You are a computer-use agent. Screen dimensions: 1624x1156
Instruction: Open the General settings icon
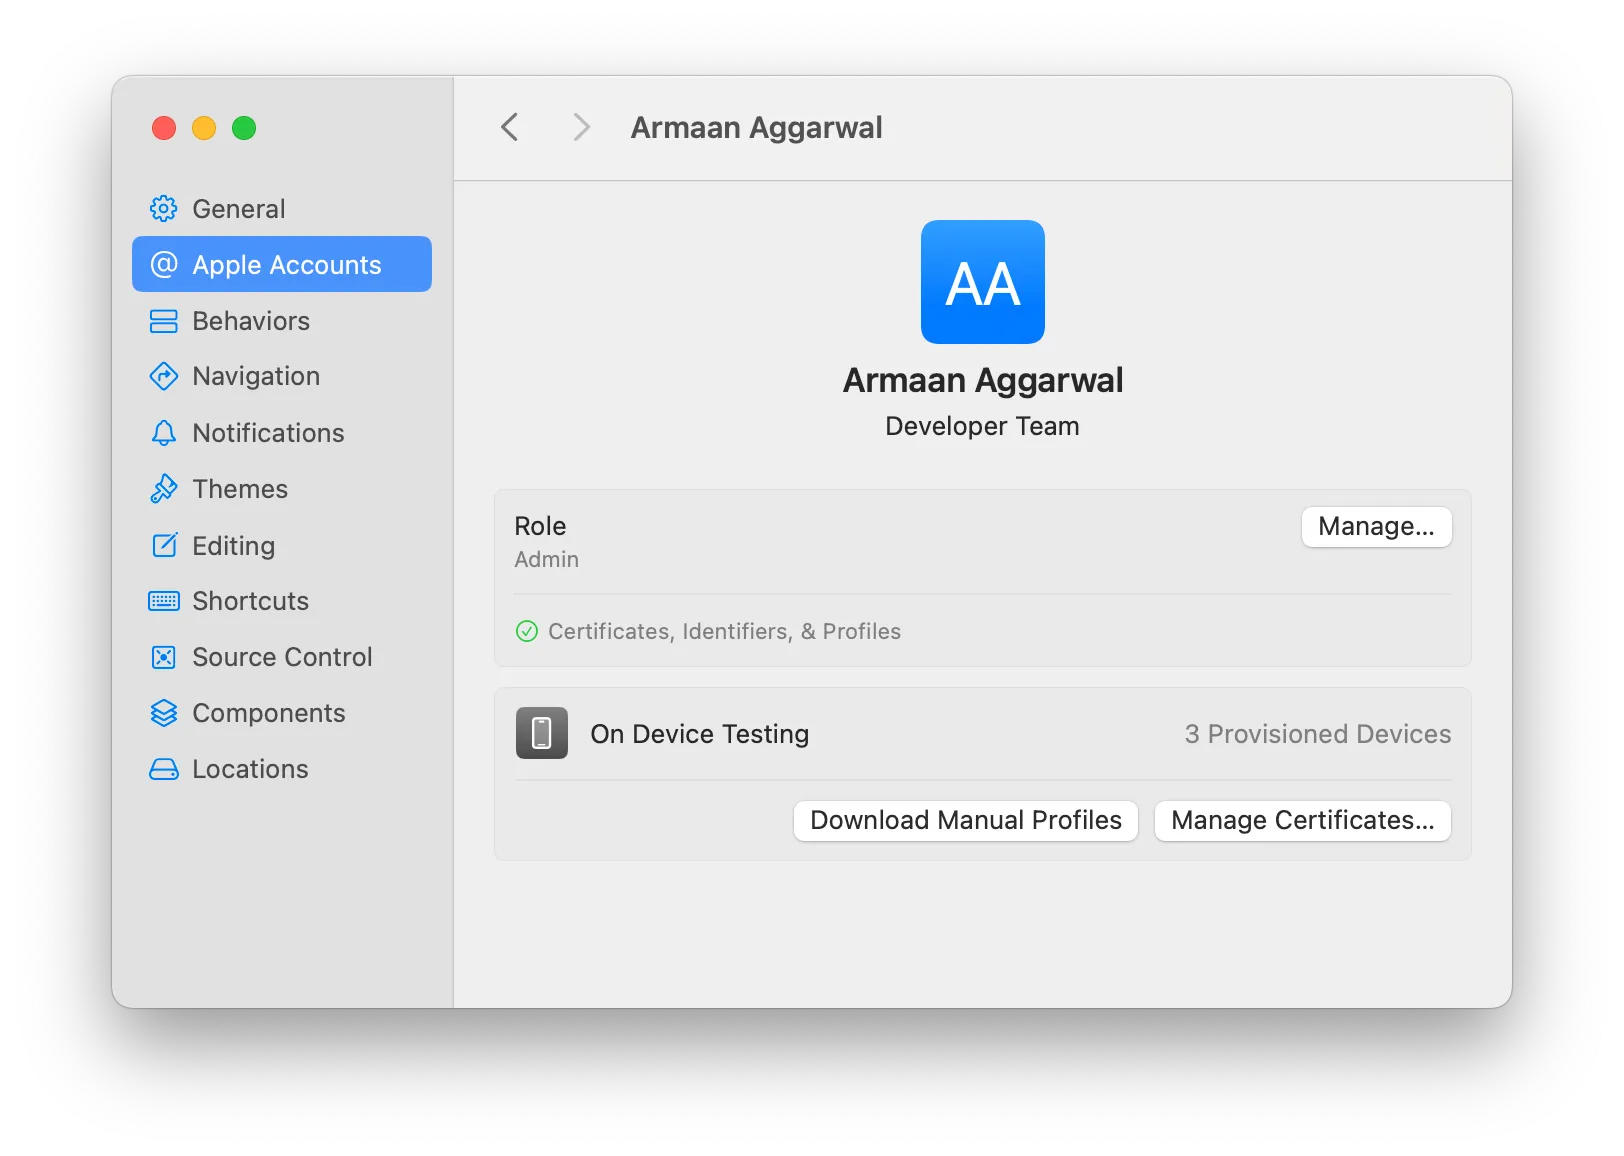pyautogui.click(x=164, y=208)
